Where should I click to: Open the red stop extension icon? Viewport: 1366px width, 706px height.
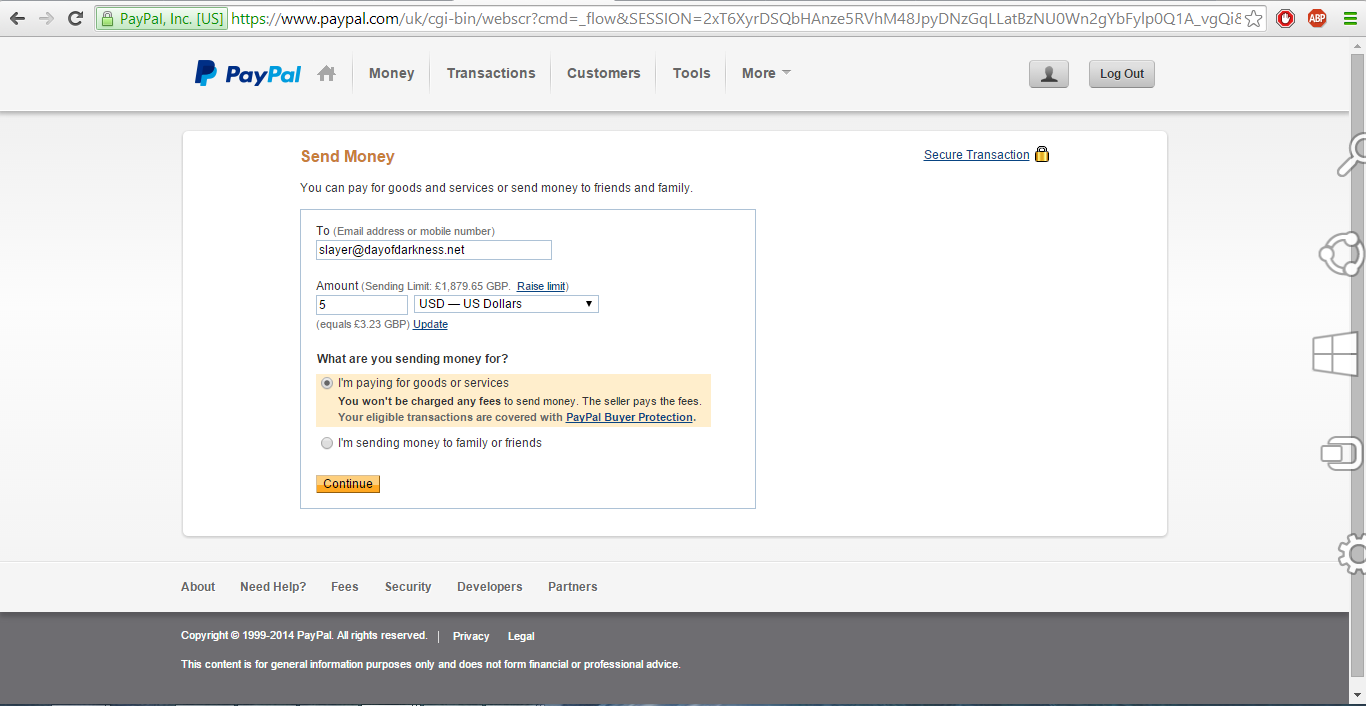pyautogui.click(x=1286, y=18)
